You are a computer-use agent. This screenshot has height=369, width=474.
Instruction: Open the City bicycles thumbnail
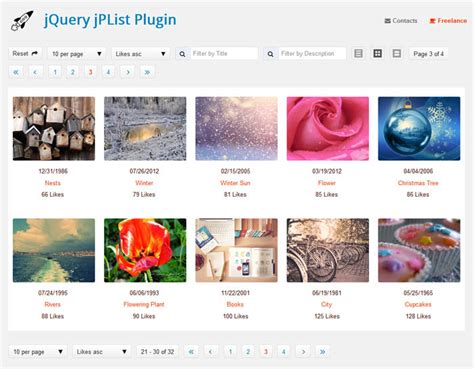pyautogui.click(x=328, y=250)
